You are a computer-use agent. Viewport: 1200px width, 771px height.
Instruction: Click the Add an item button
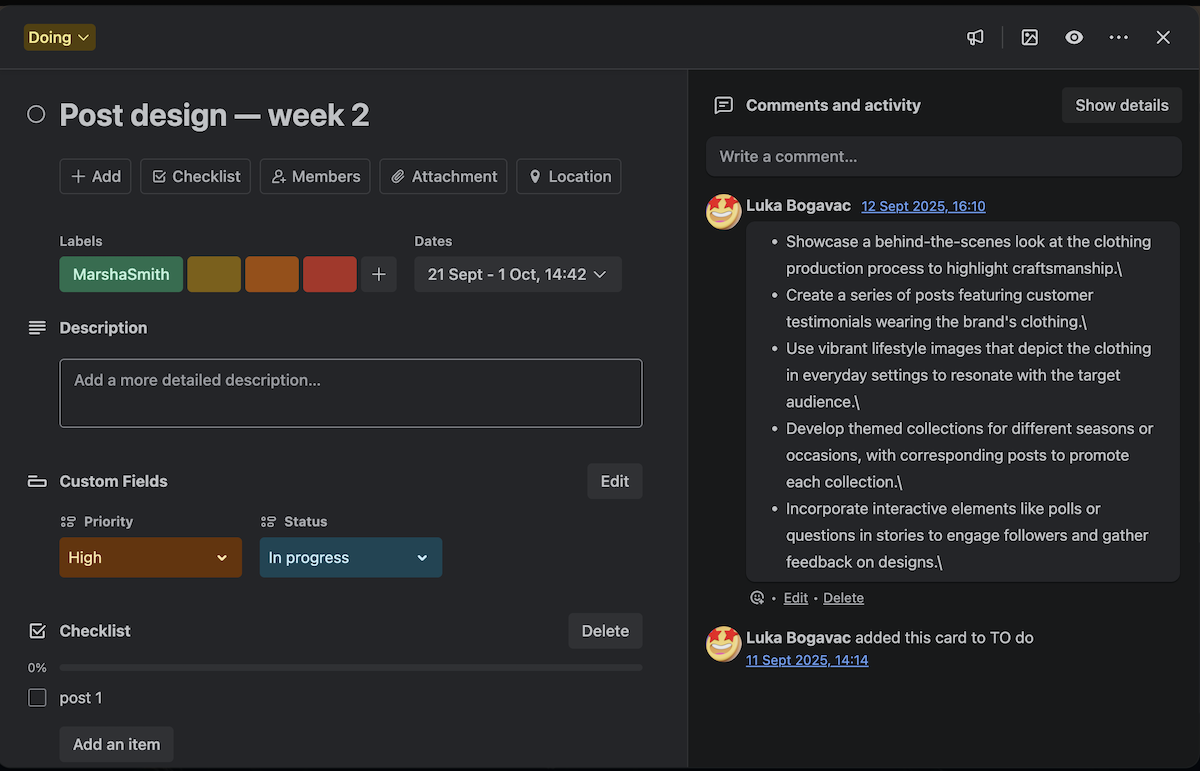[x=116, y=744]
